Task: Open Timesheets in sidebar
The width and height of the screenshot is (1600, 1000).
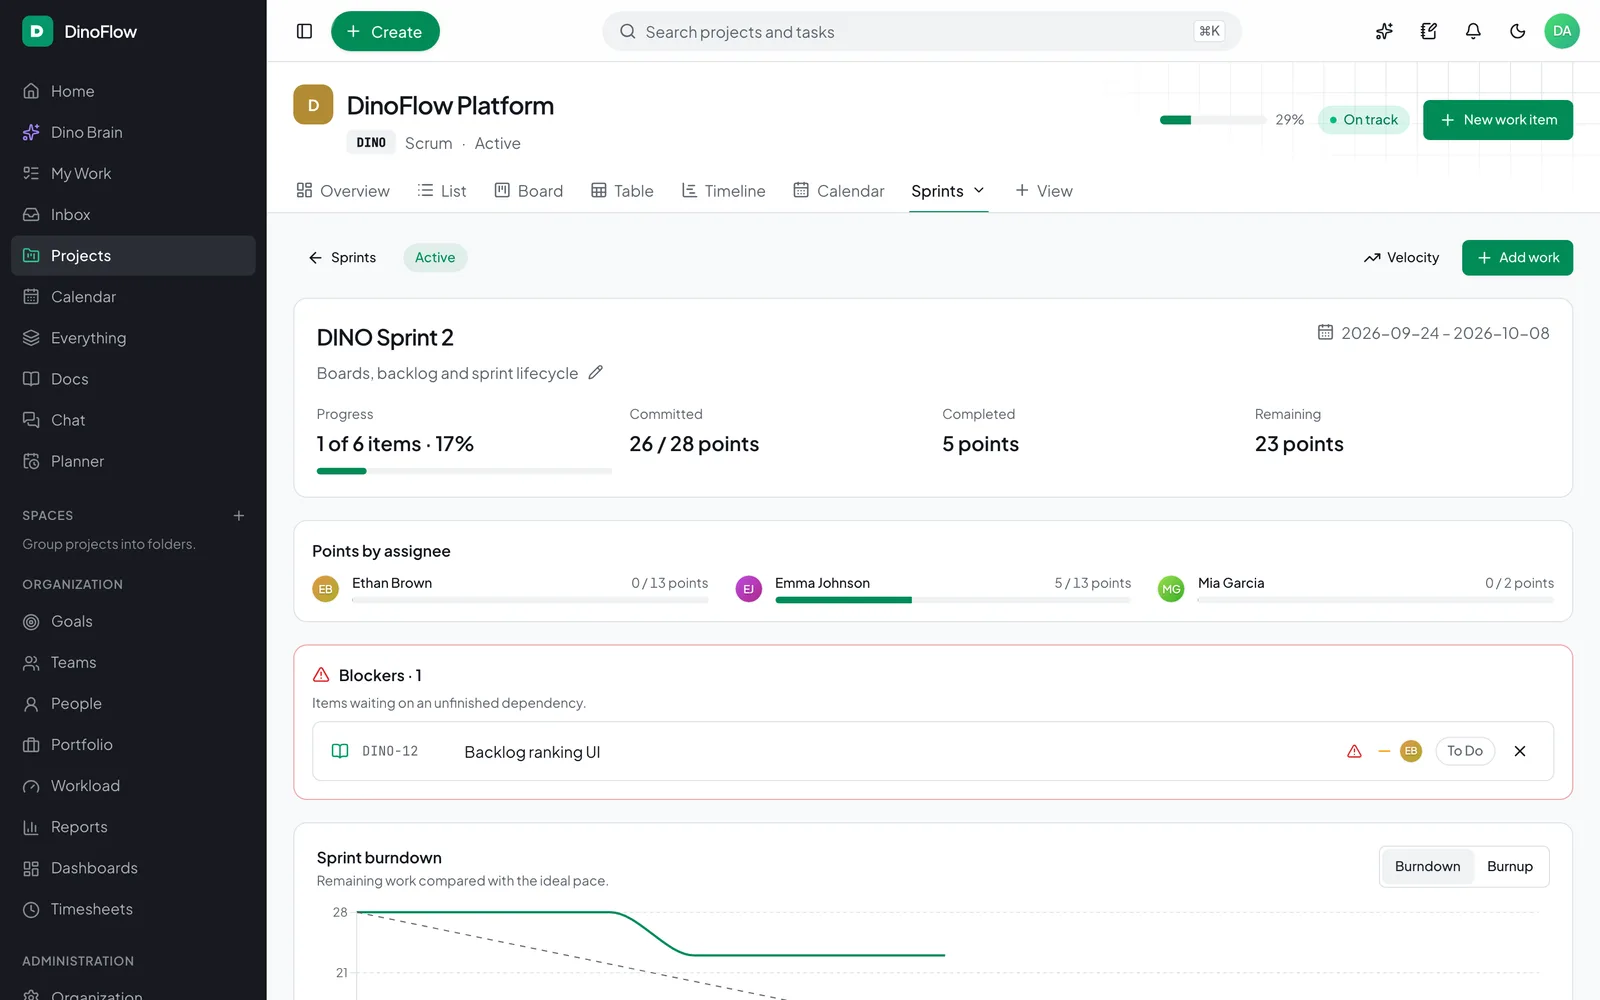Action: [x=133, y=909]
